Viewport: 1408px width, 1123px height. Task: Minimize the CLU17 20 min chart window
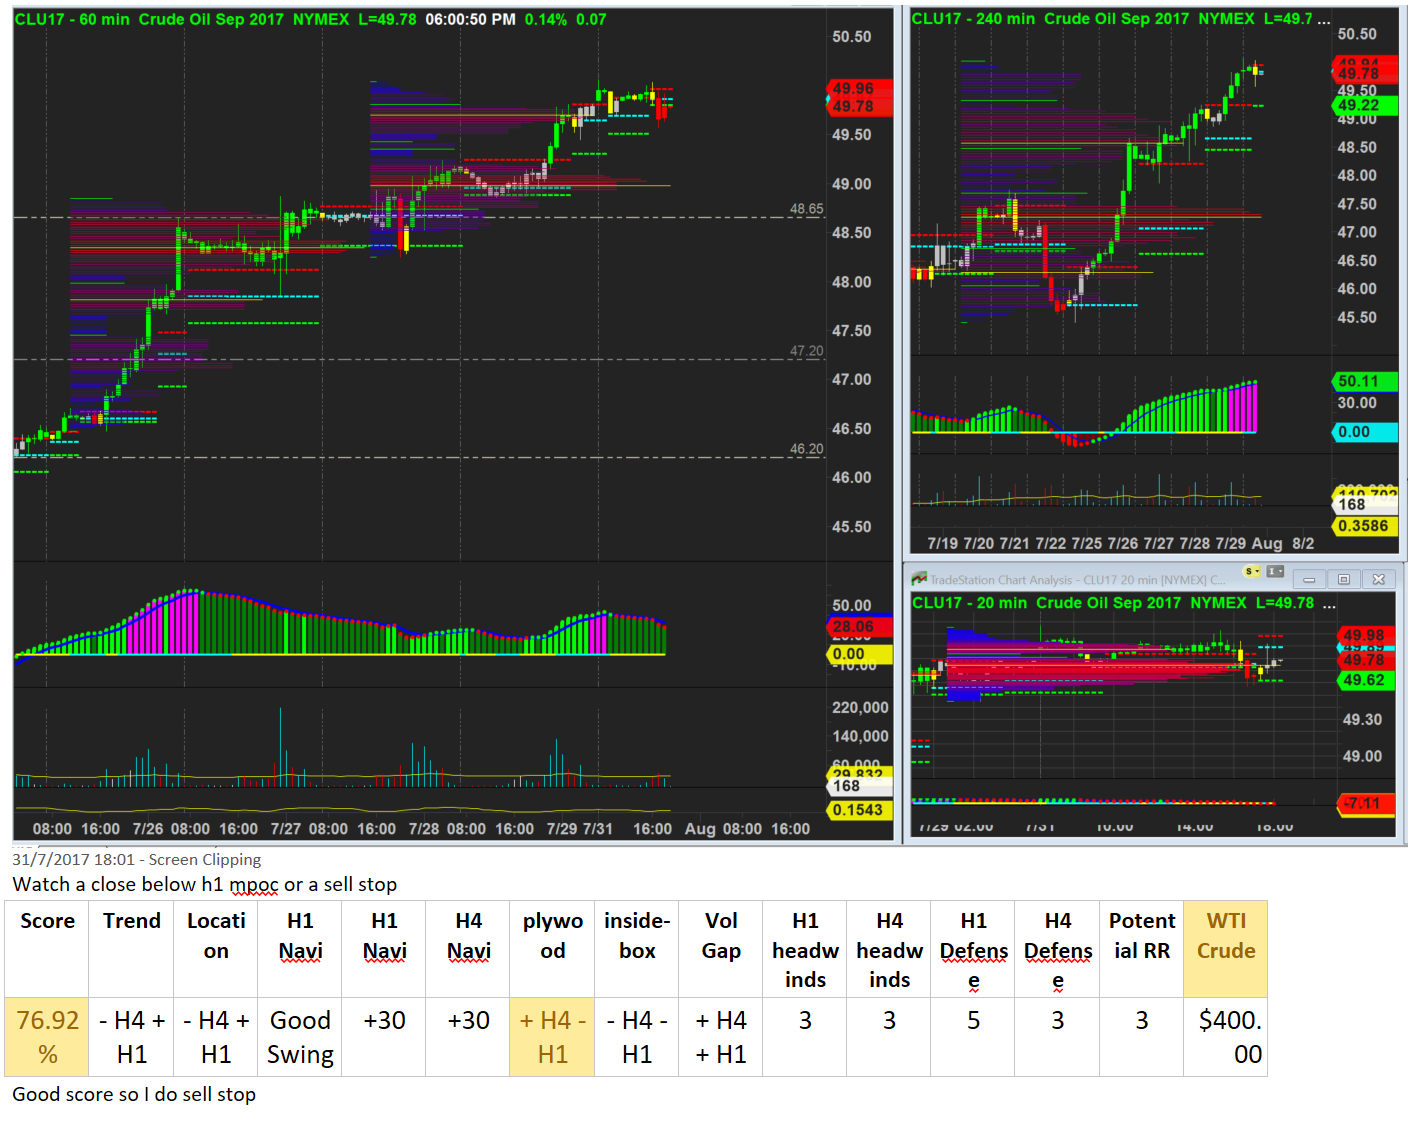1309,579
